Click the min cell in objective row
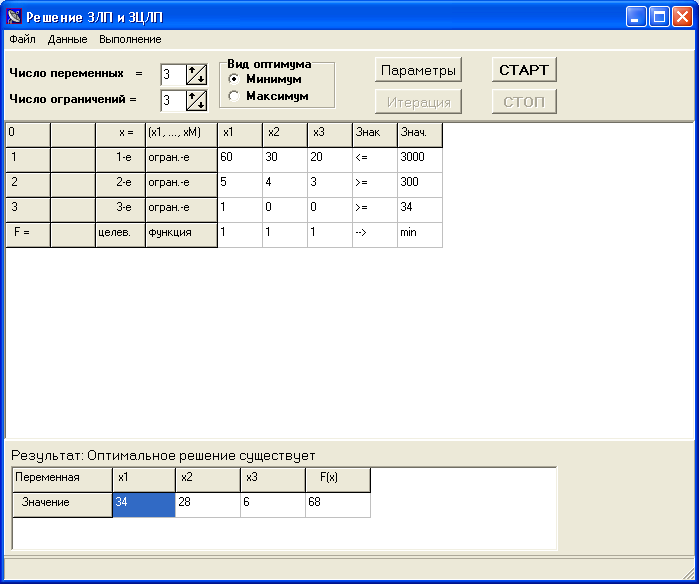The image size is (699, 584). pos(420,235)
